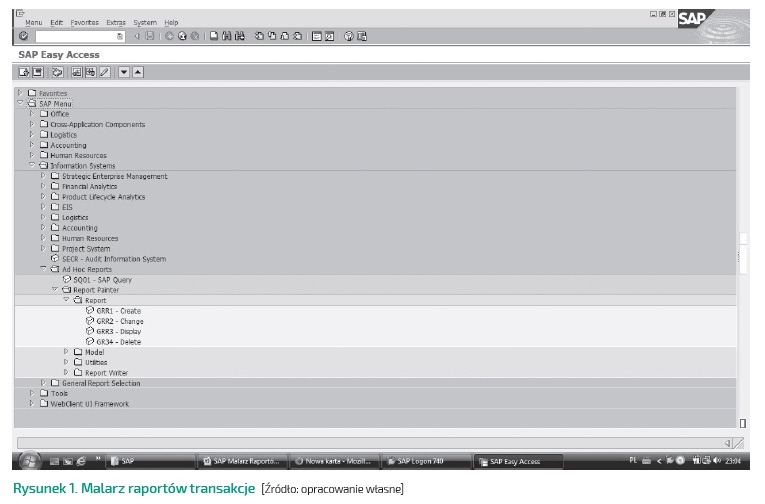Expand the Office folder

click(x=32, y=113)
